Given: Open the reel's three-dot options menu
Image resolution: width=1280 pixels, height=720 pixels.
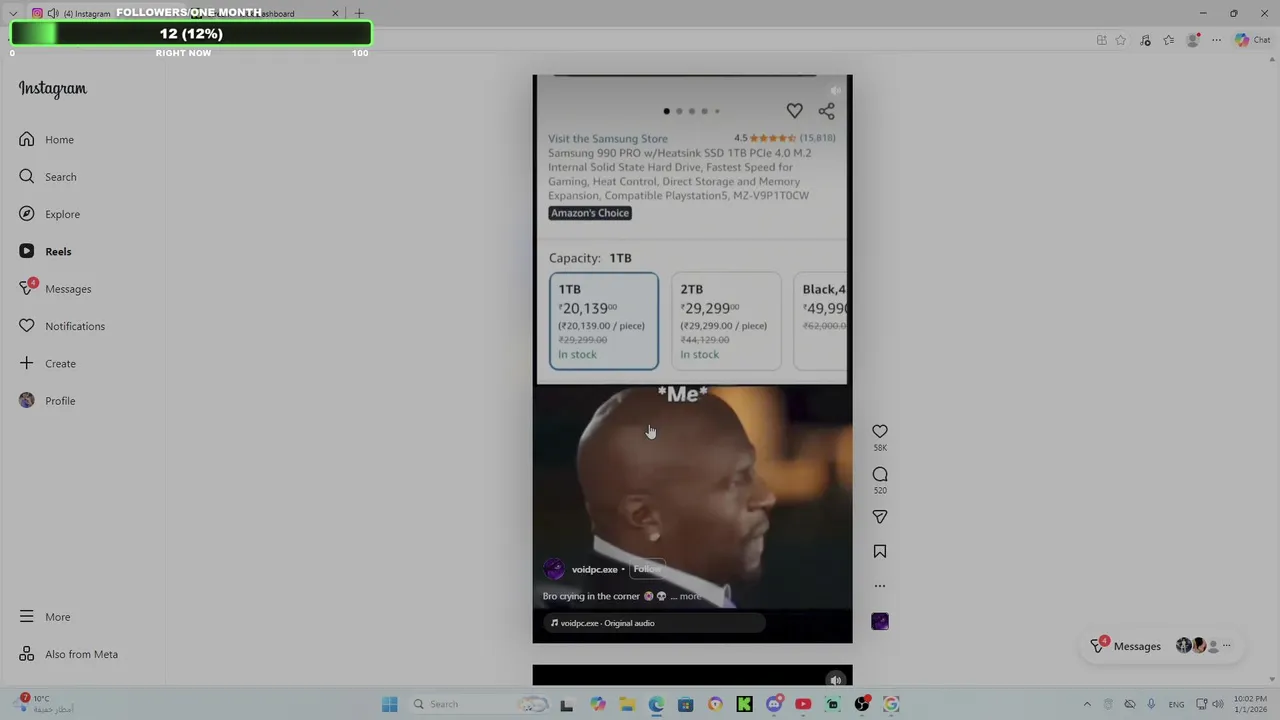Looking at the screenshot, I should point(880,586).
